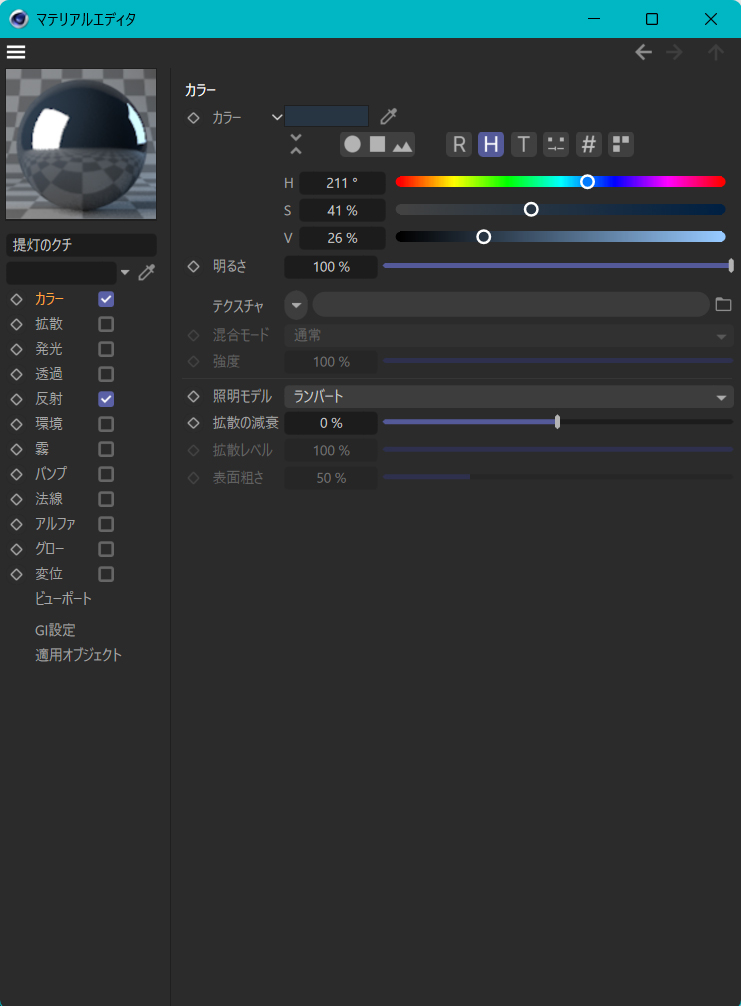
Task: Disable the 反射 channel checkbox
Action: point(106,399)
